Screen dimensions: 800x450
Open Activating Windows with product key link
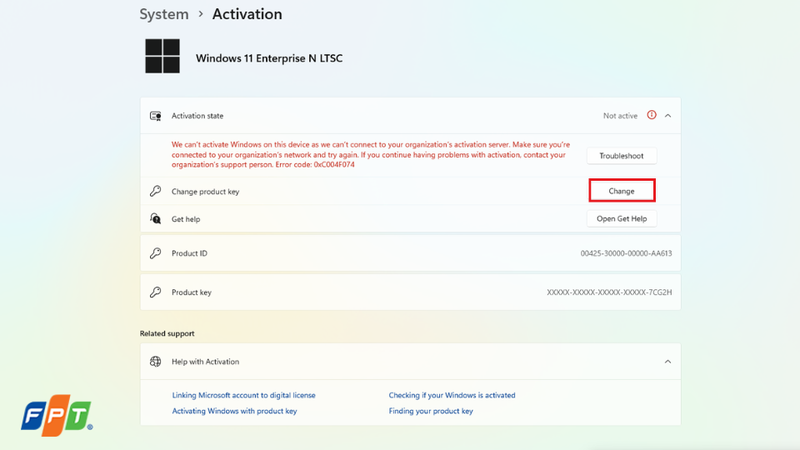(x=234, y=411)
